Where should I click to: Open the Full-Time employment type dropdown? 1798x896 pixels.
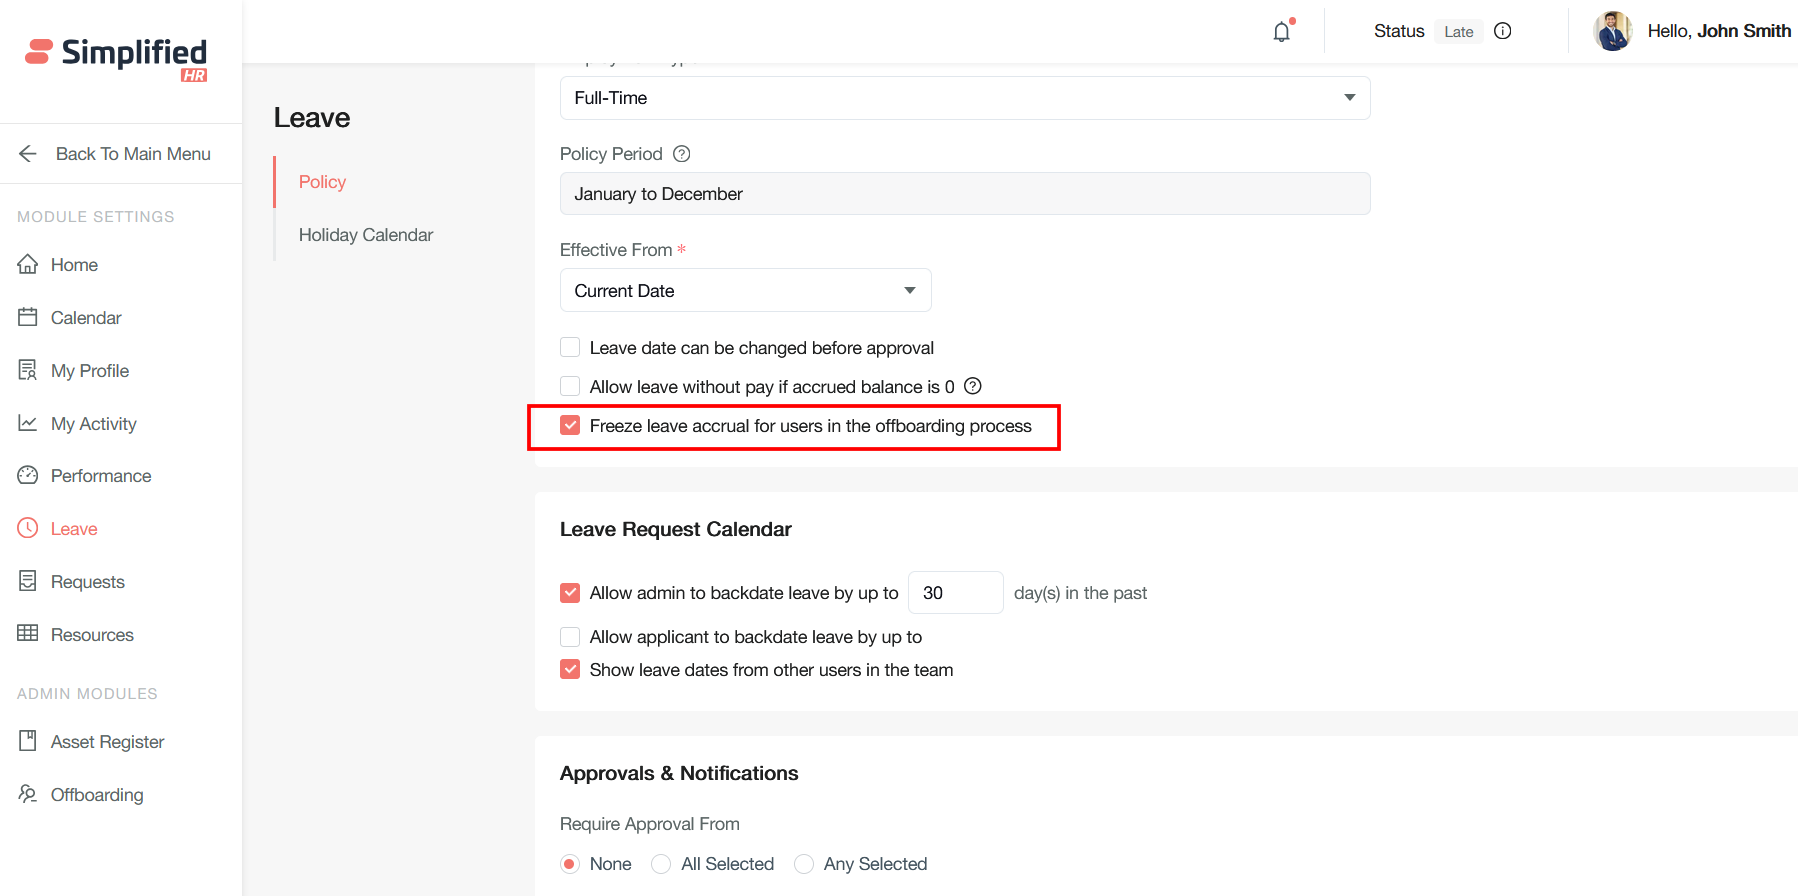[x=964, y=98]
